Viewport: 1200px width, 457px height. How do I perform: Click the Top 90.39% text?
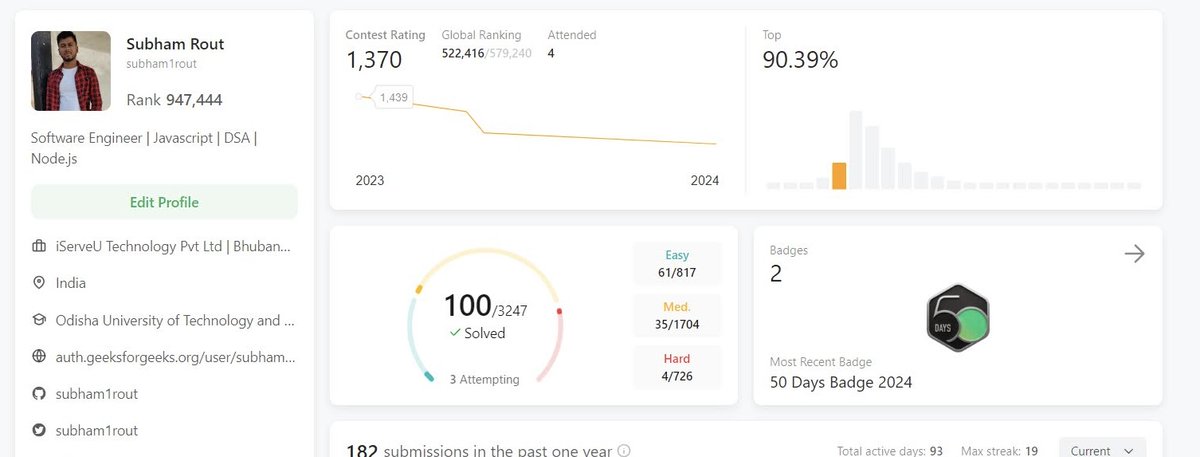pyautogui.click(x=800, y=60)
